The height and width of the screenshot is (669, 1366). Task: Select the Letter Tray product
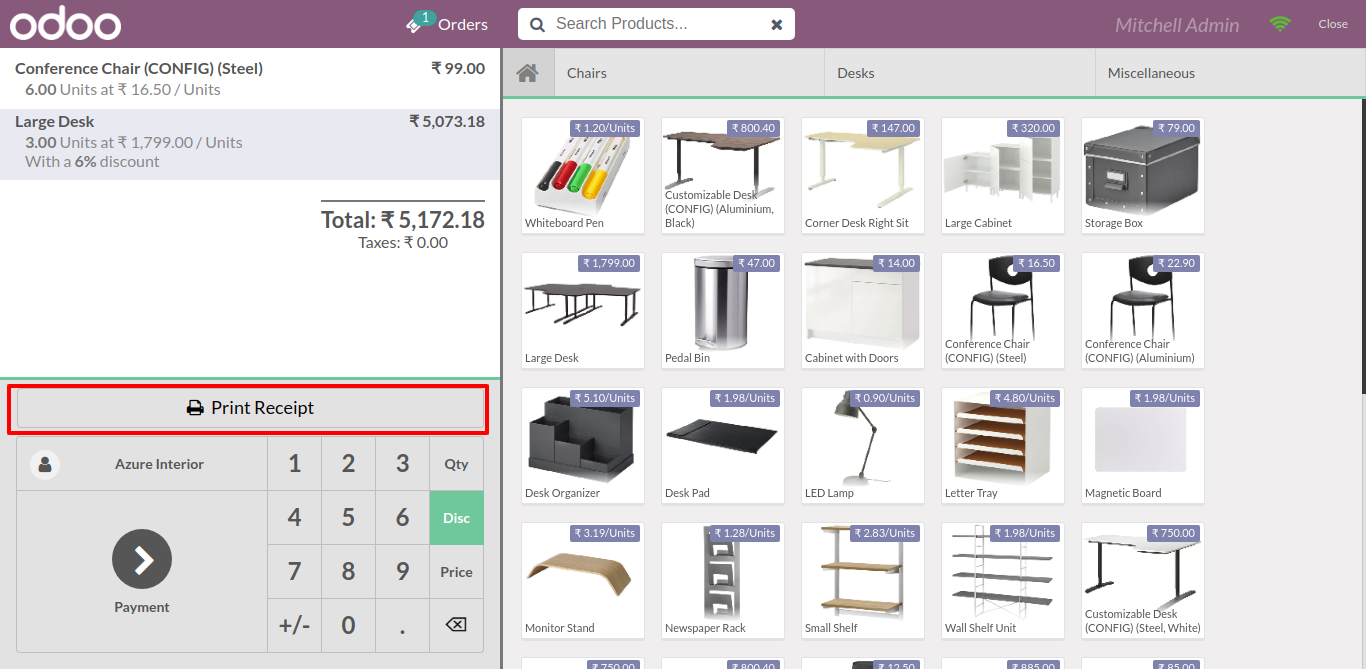click(x=1003, y=446)
